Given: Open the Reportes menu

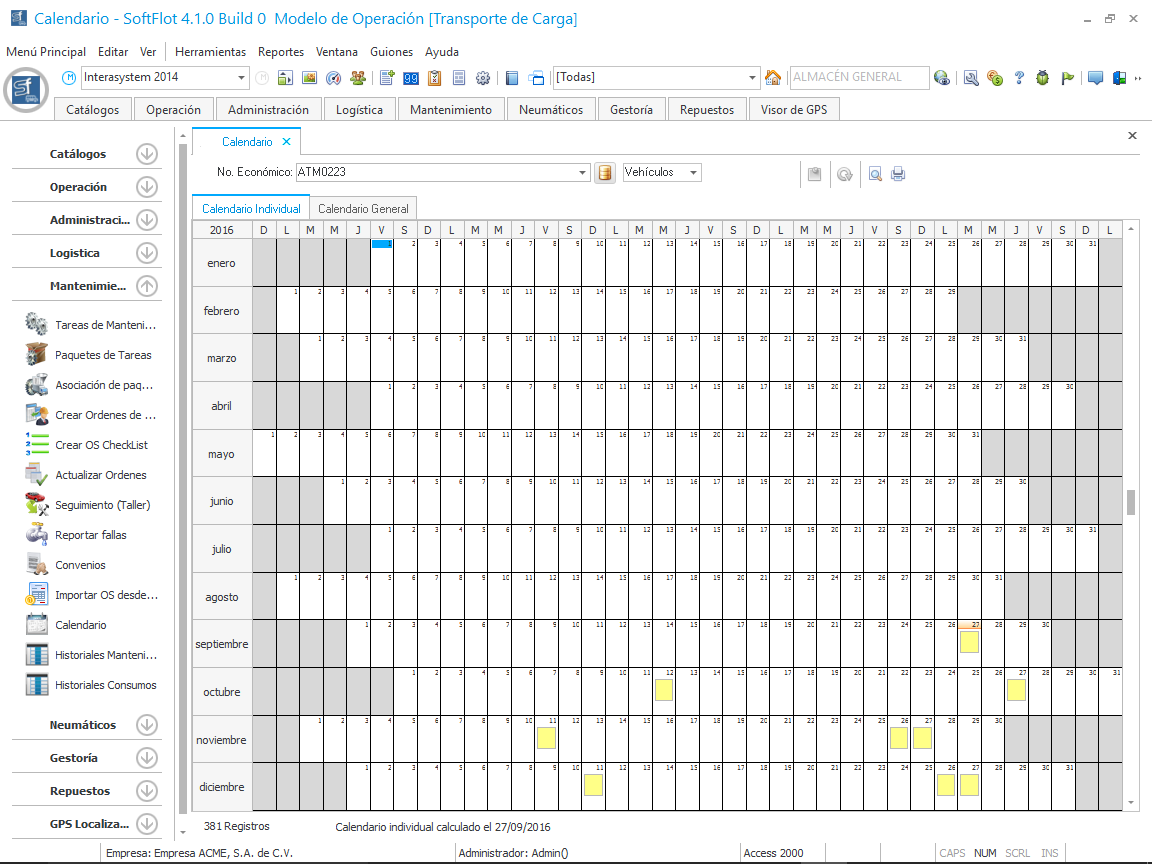Looking at the screenshot, I should (280, 52).
